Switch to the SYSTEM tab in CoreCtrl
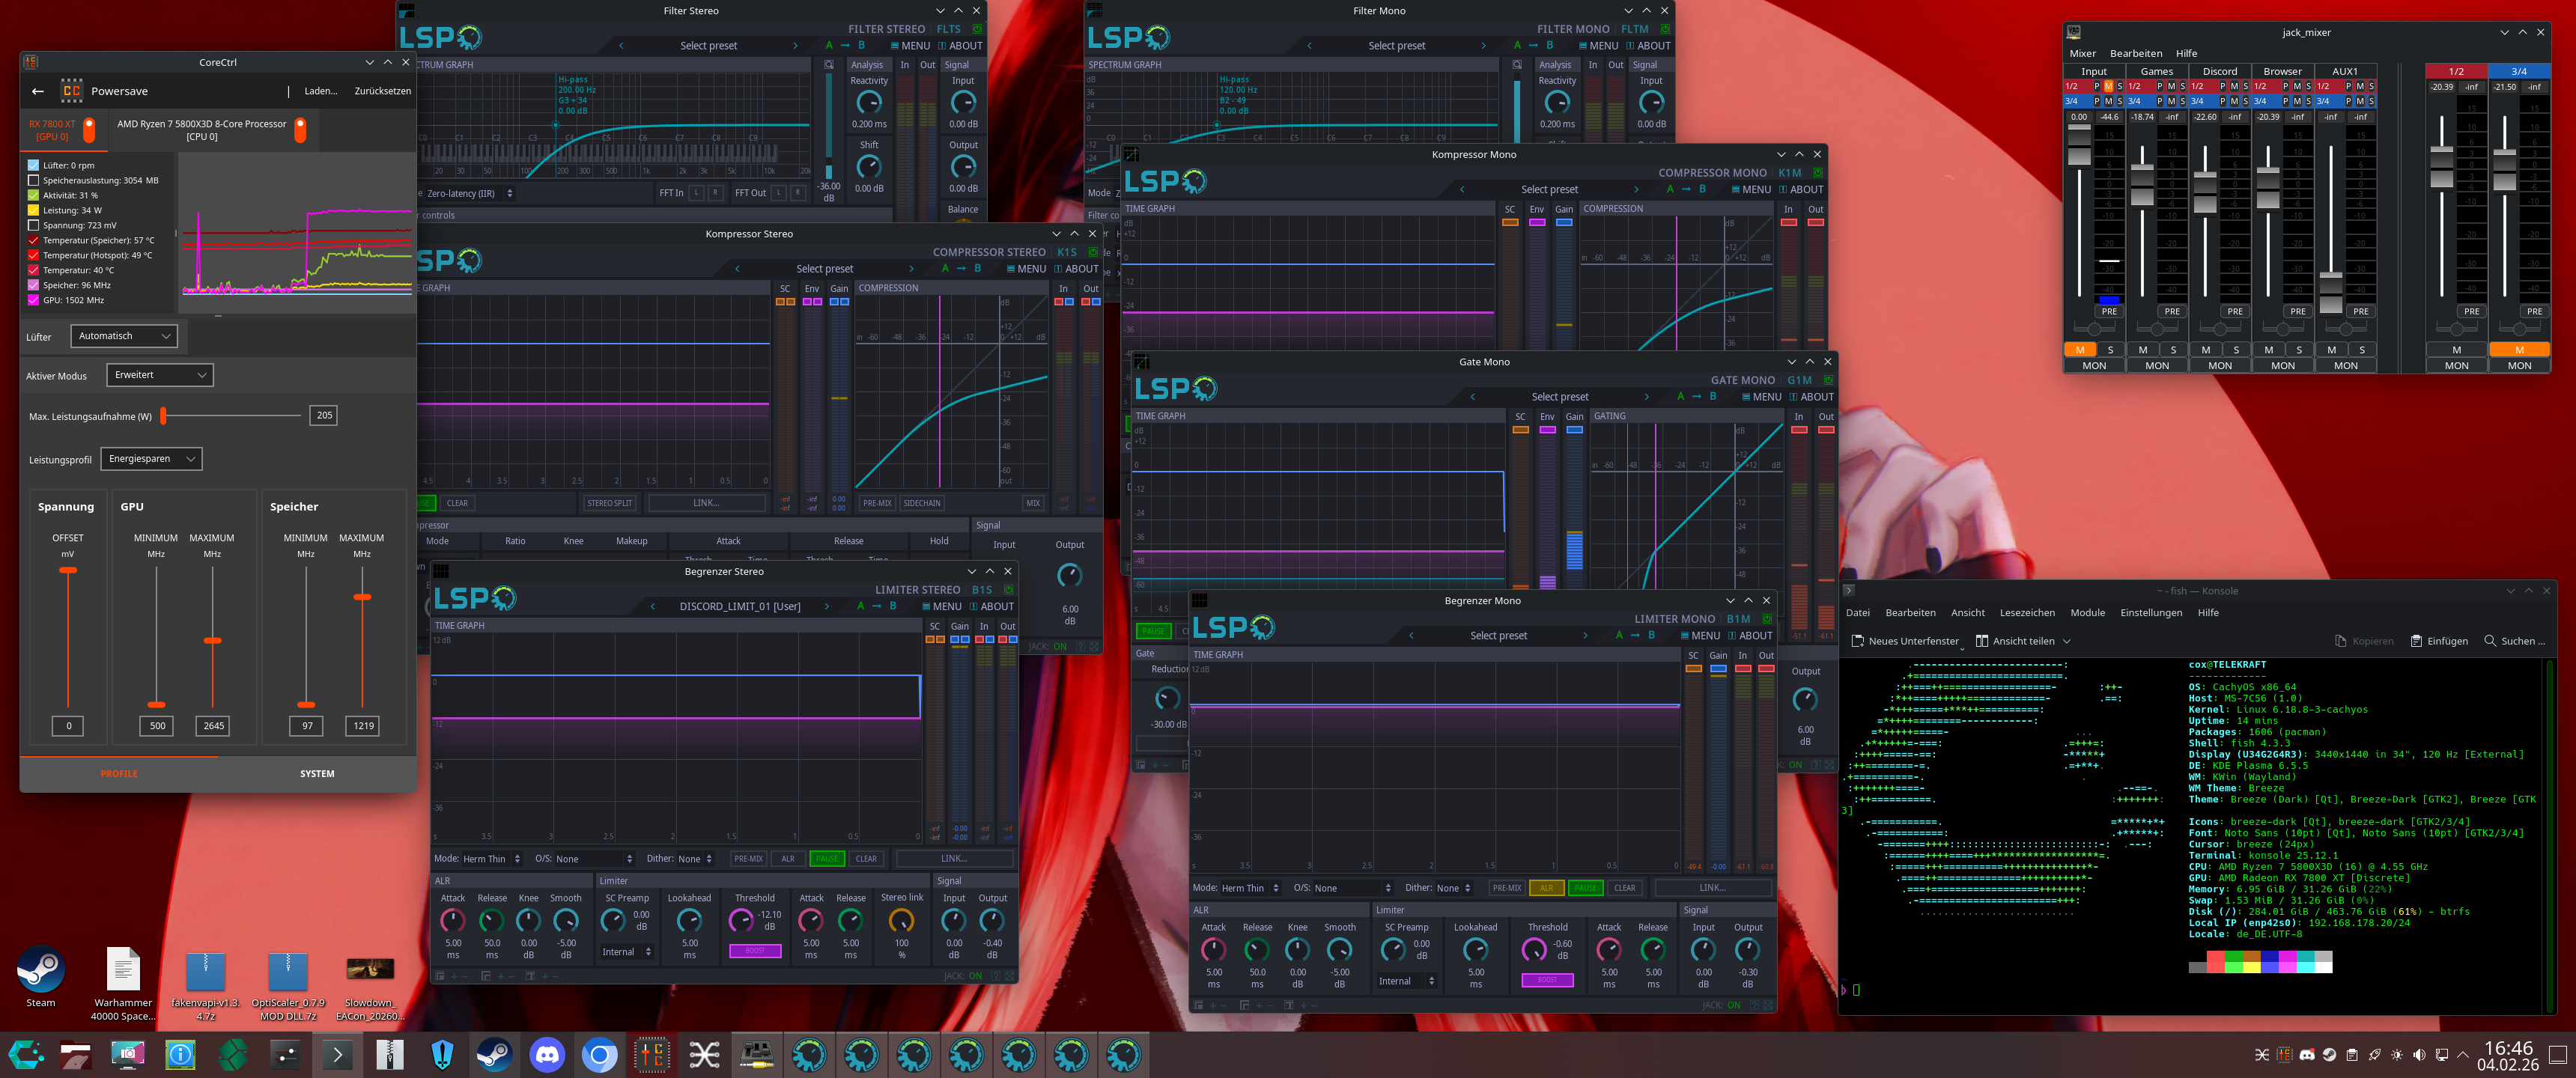Screen dimensions: 2576x1078 coord(317,774)
